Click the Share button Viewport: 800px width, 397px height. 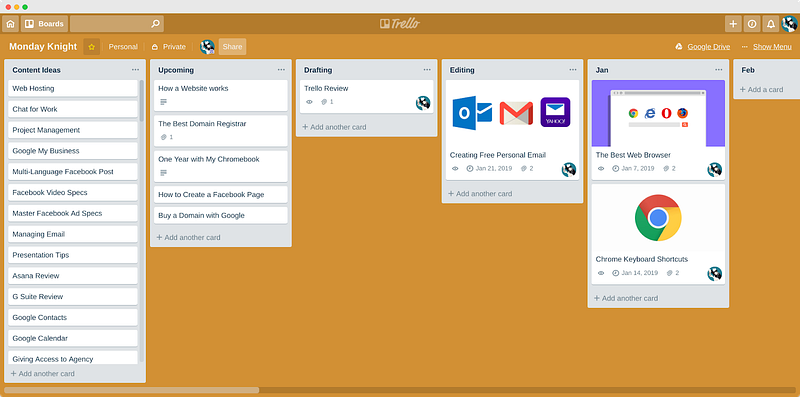coord(232,46)
